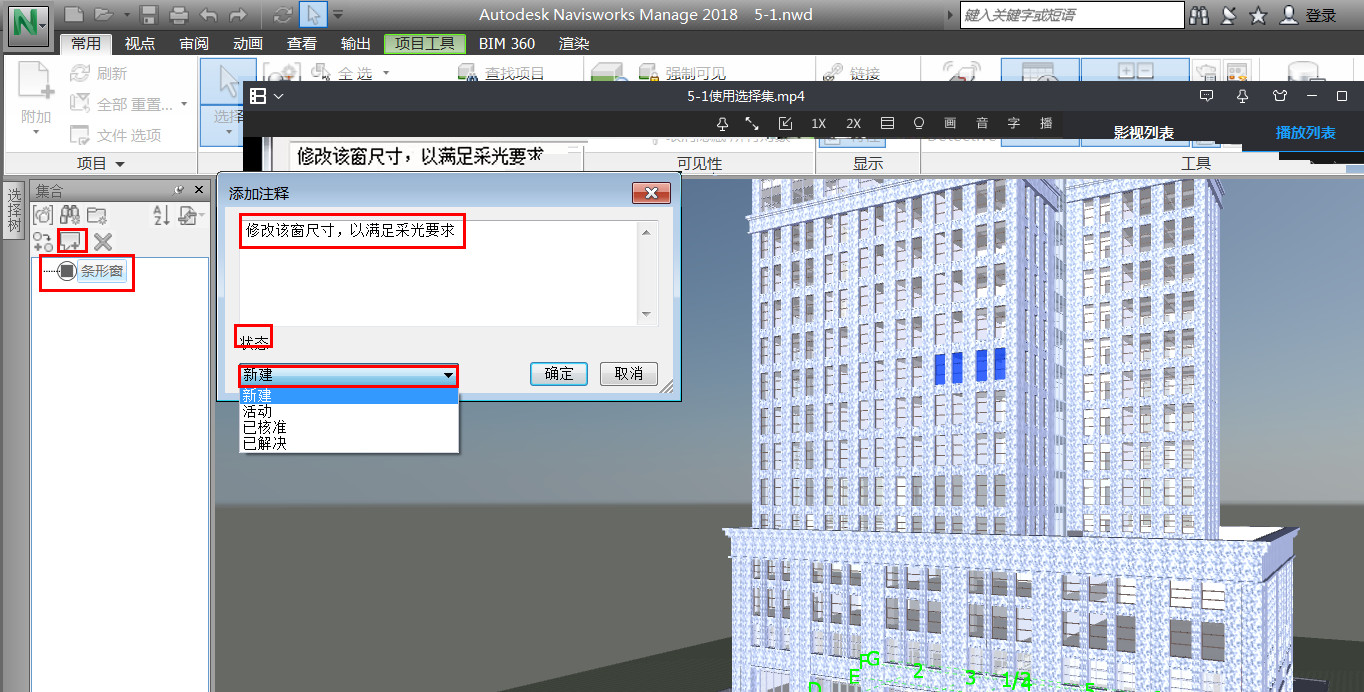1364x692 pixels.
Task: Open the video player menu icon
Action: [x=258, y=96]
